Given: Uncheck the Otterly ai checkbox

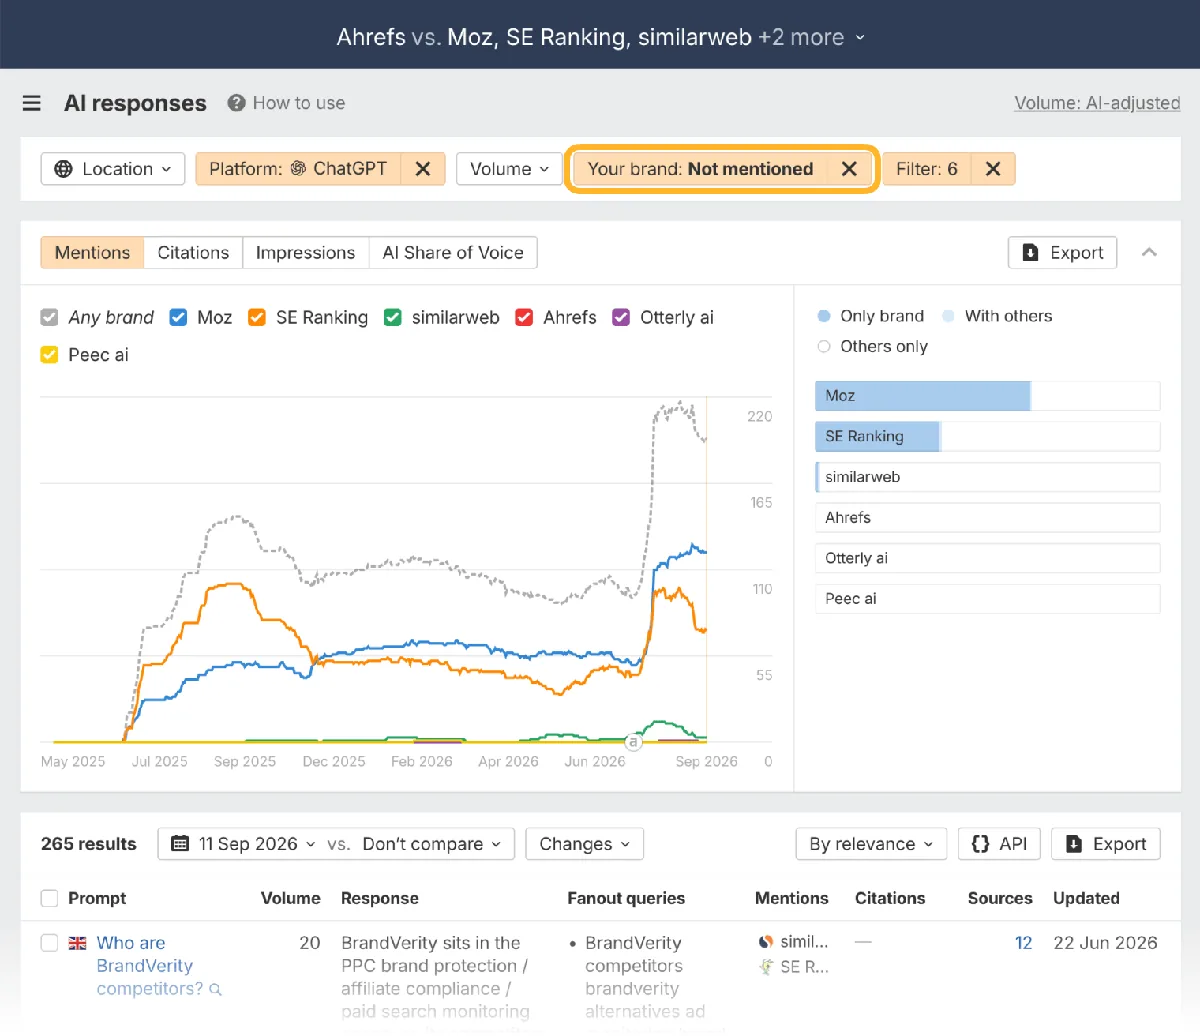Looking at the screenshot, I should click(x=621, y=317).
